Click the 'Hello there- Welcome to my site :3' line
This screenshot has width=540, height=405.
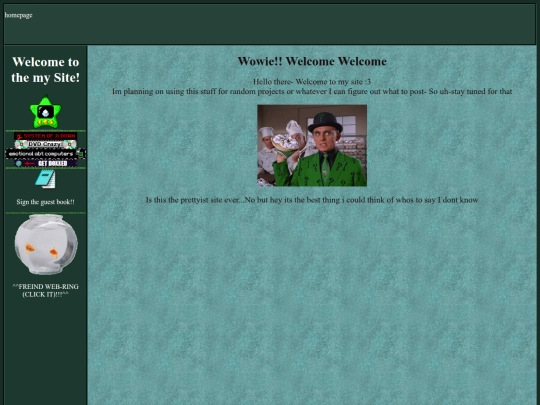[x=312, y=82]
